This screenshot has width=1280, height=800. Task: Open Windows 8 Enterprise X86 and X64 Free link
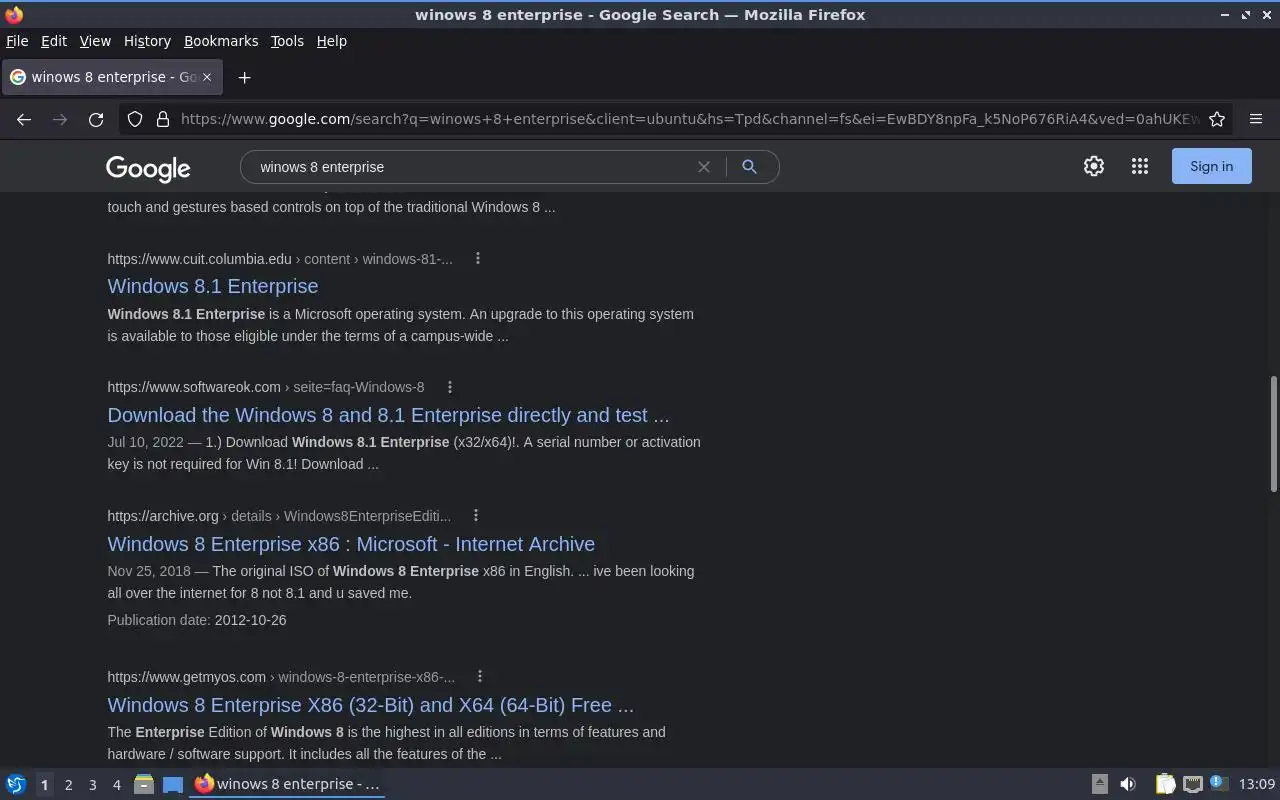click(370, 705)
